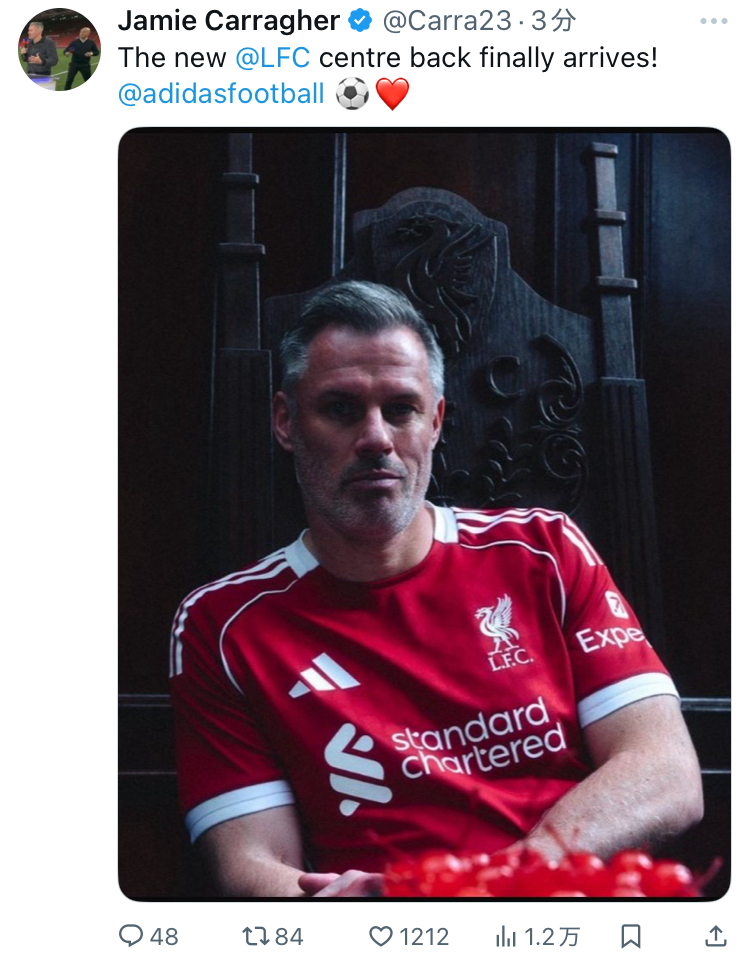750x968 pixels.
Task: Open the @adidasfootball mention link
Action: click(x=221, y=94)
